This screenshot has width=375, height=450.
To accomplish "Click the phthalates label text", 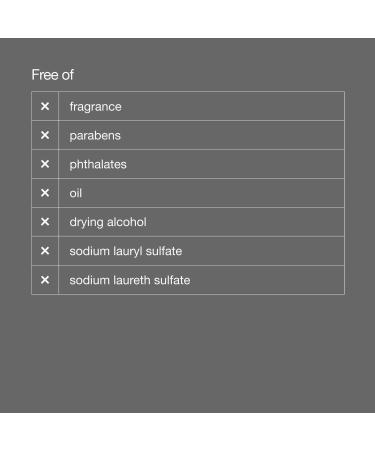I will coord(98,165).
